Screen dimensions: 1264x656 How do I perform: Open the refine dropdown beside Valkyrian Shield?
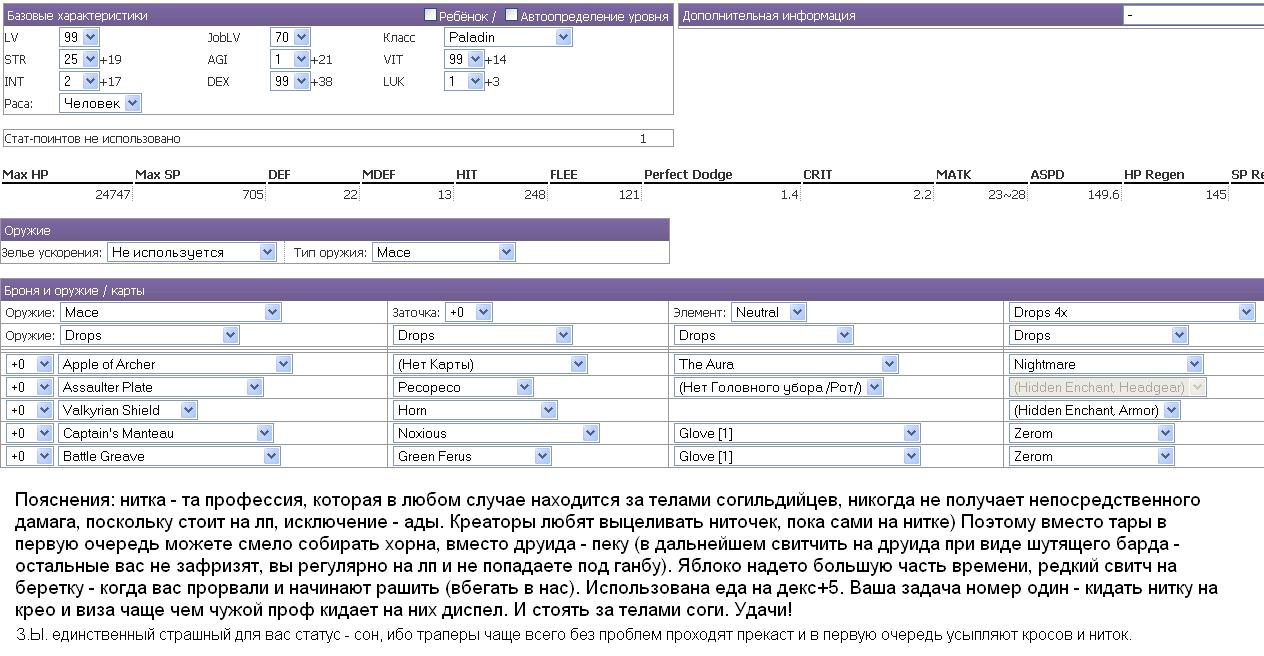(x=29, y=410)
